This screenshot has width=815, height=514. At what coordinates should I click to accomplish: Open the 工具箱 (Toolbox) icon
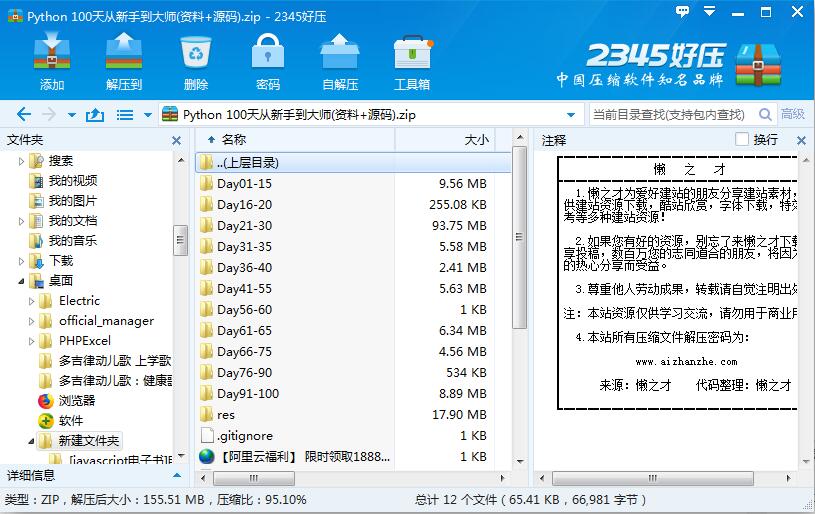coord(412,52)
